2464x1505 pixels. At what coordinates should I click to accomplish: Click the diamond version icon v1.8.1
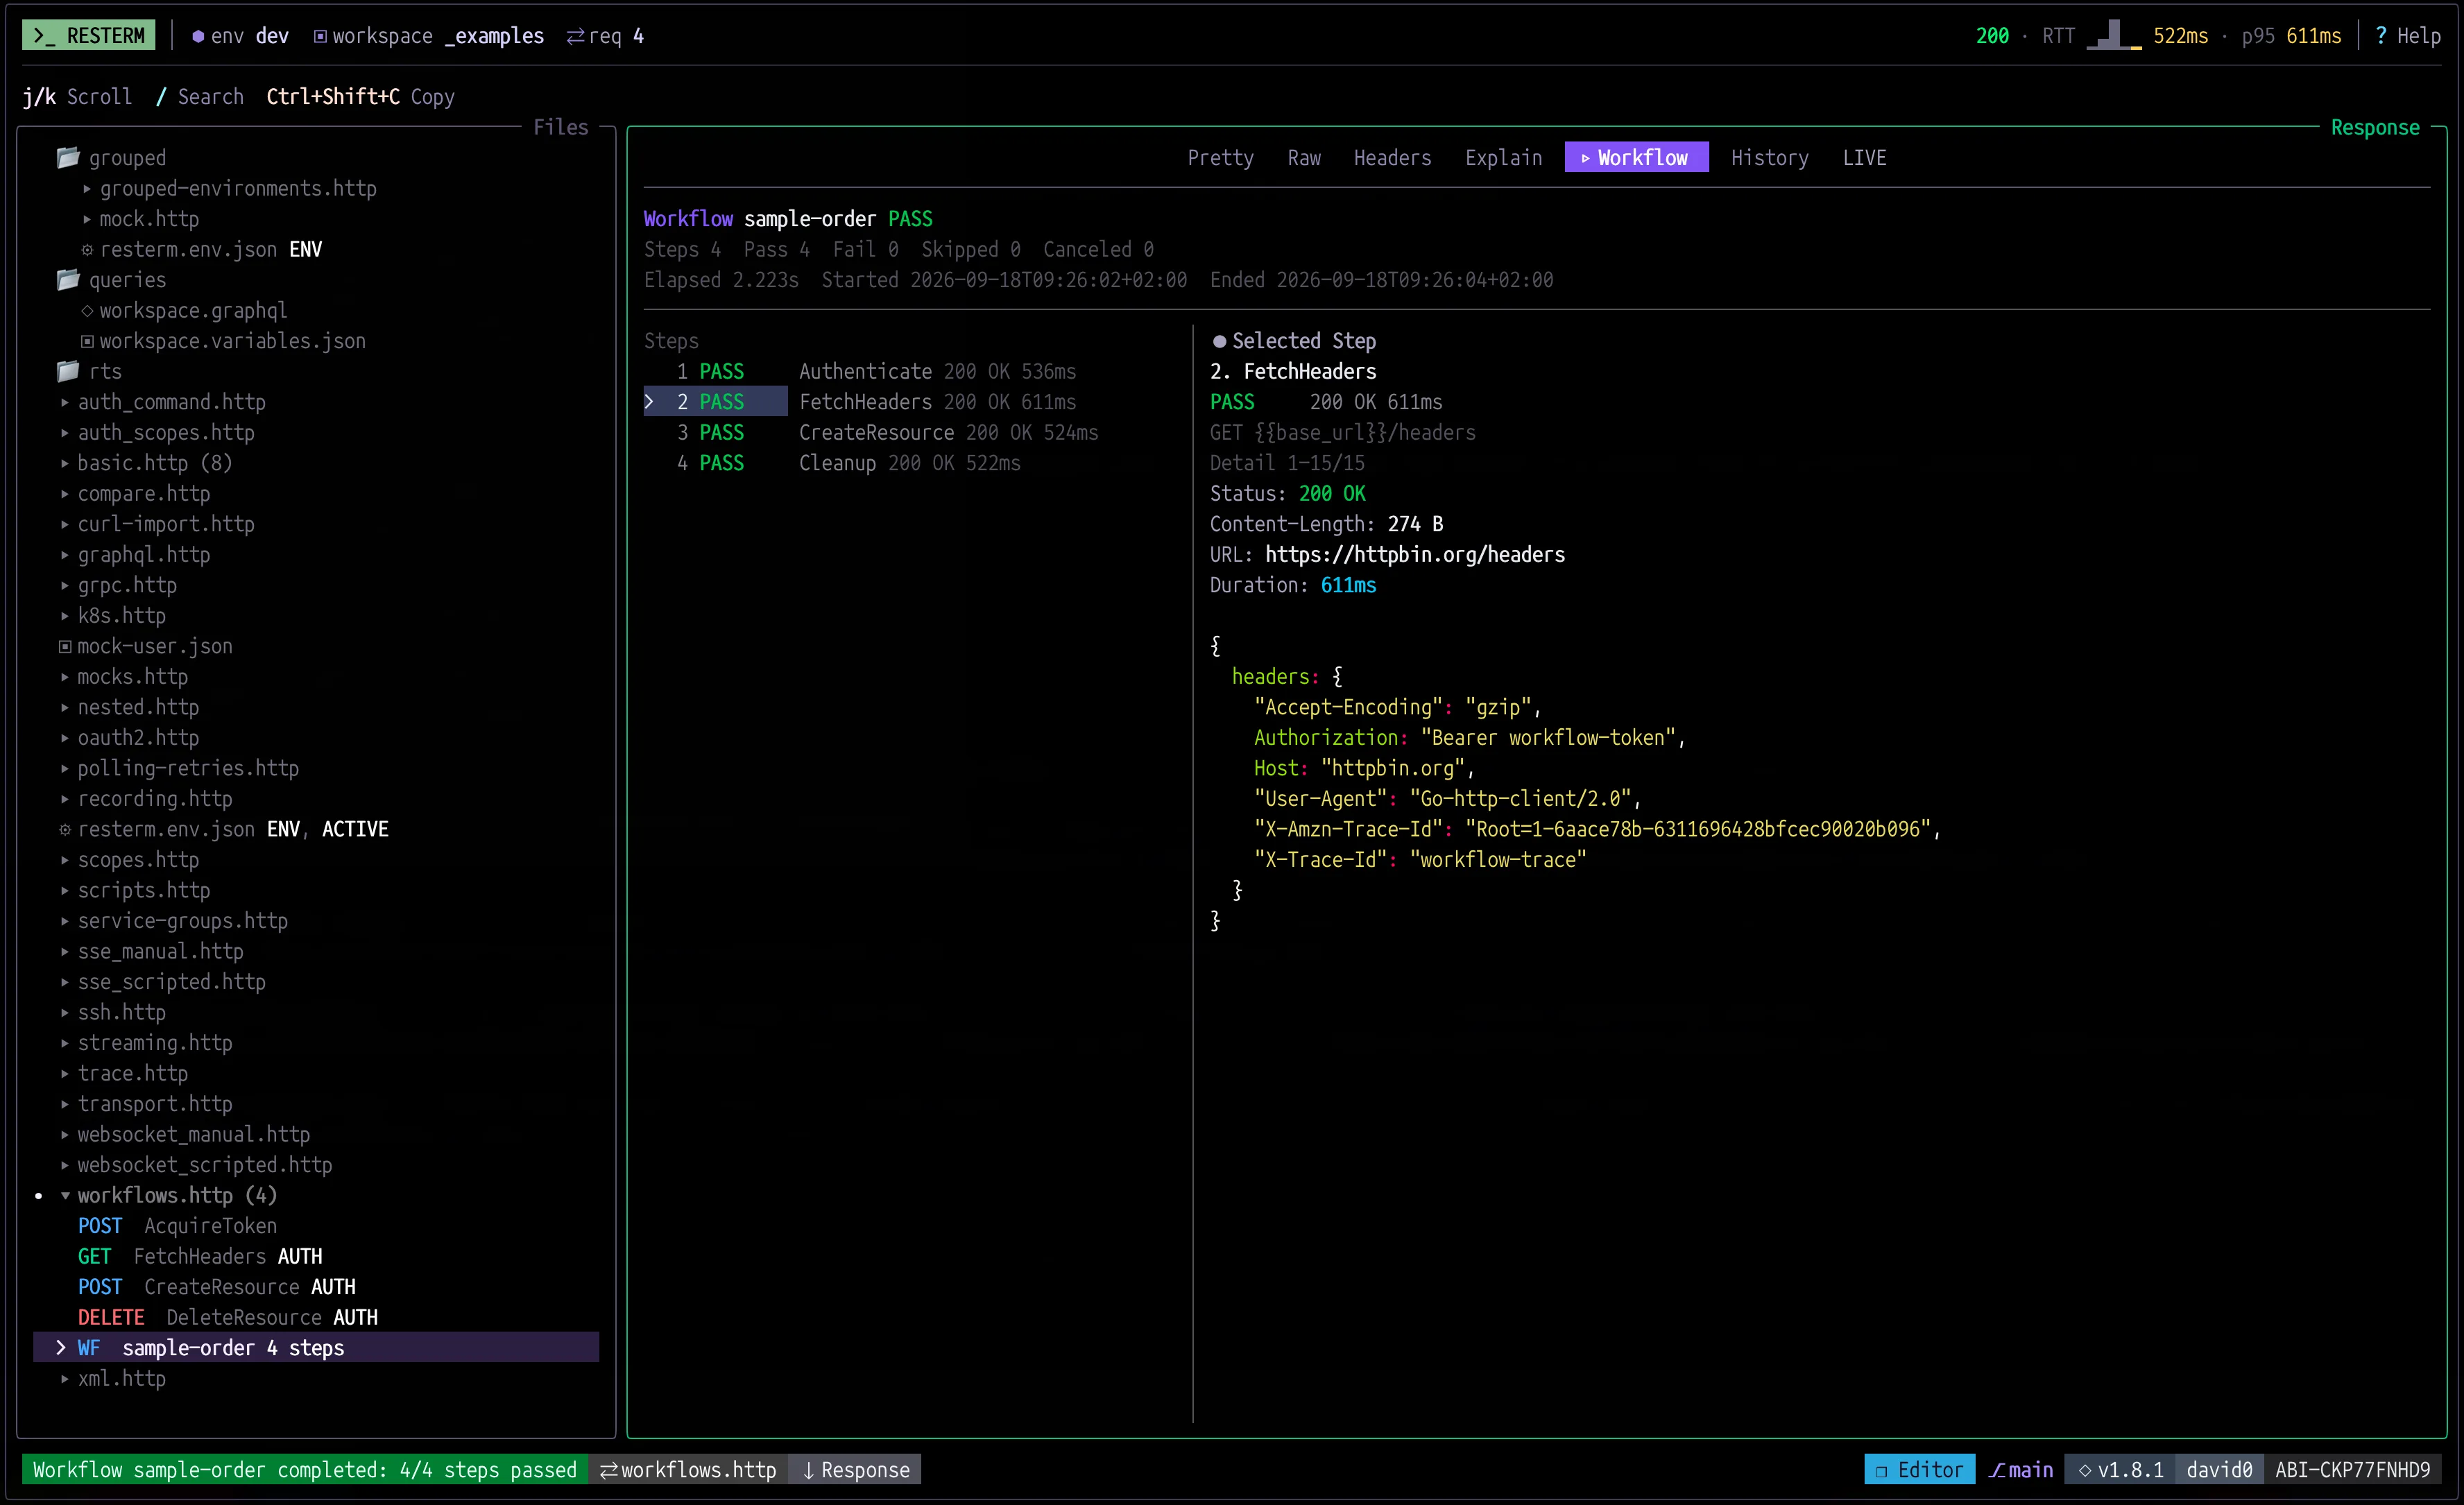pos(2085,1469)
